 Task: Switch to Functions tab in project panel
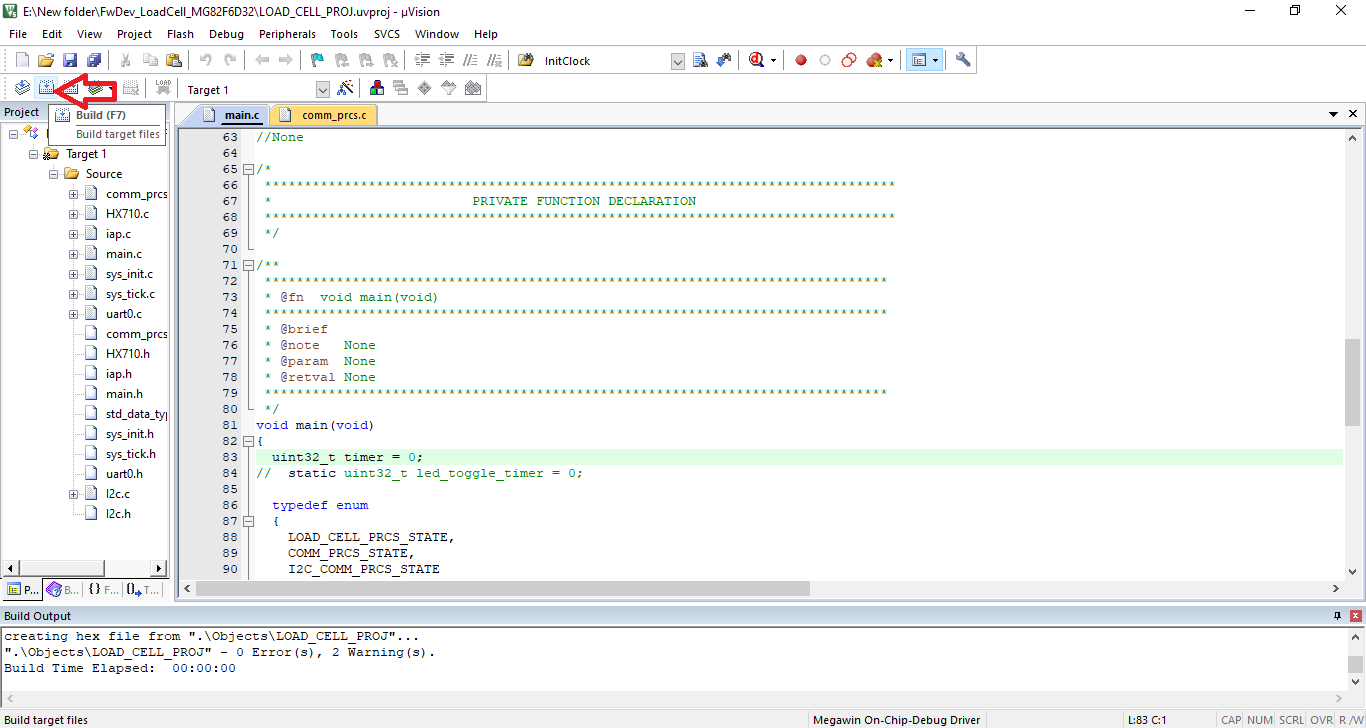(x=102, y=590)
